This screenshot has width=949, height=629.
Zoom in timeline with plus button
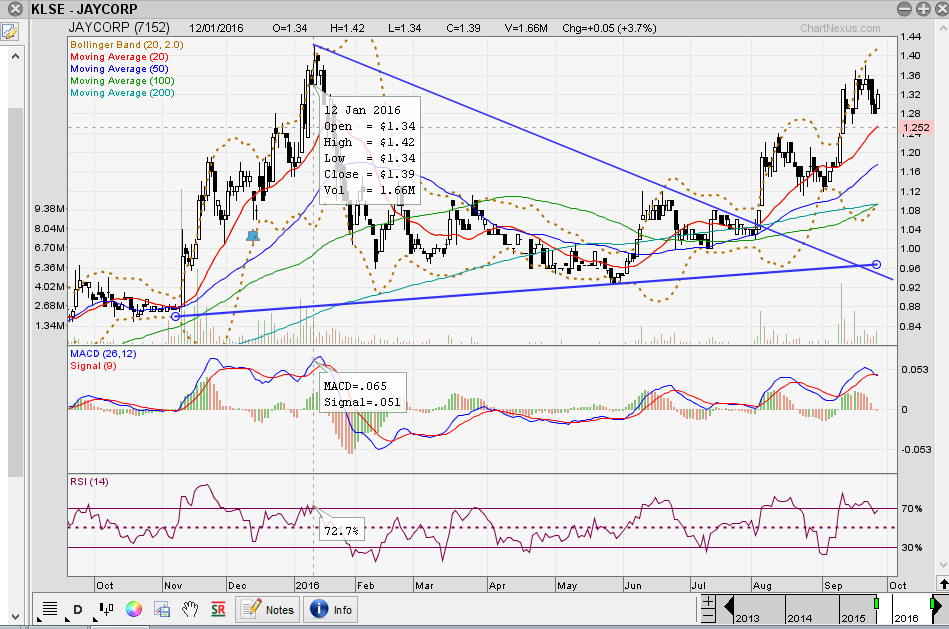[708, 603]
